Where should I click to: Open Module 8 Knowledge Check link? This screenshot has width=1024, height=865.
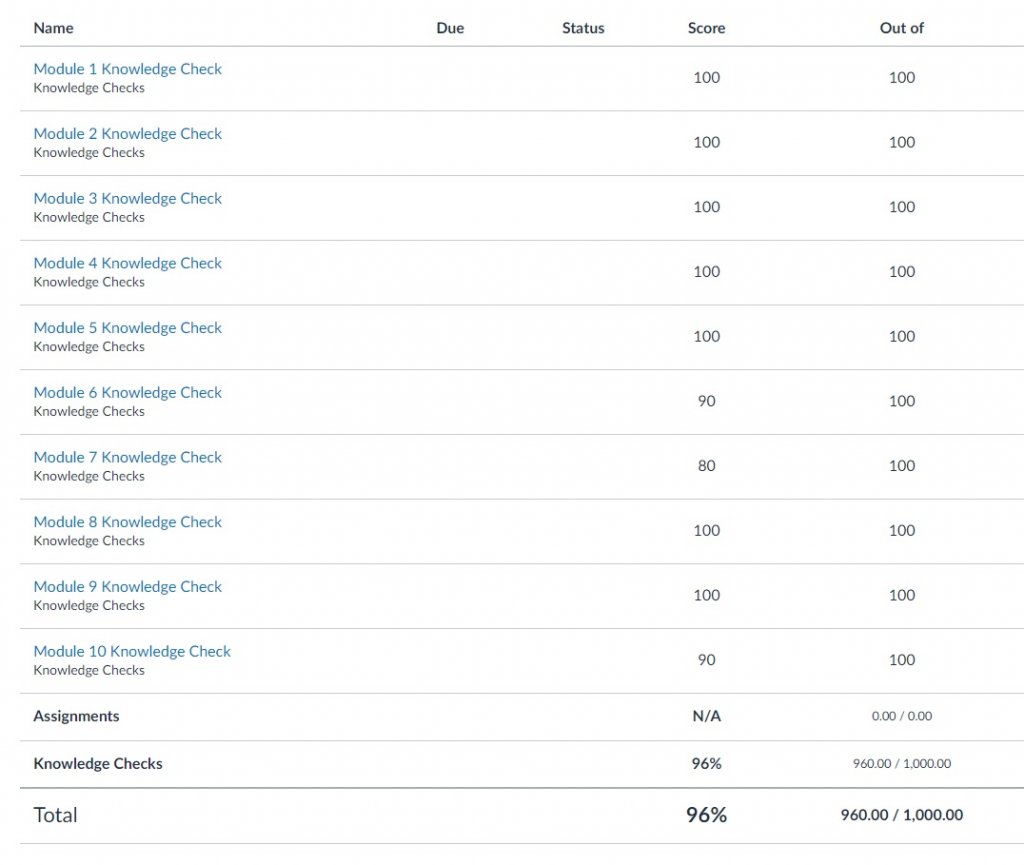pos(127,522)
